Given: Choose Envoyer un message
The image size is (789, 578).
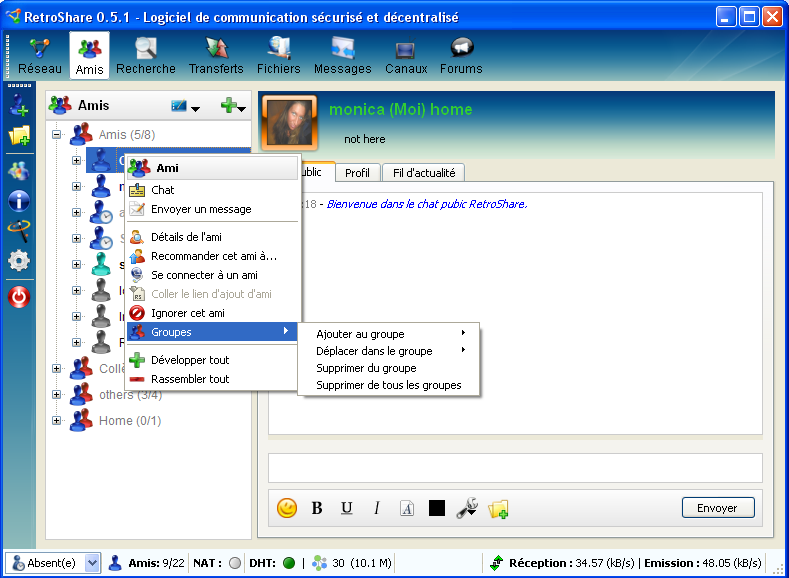Looking at the screenshot, I should click(212, 209).
